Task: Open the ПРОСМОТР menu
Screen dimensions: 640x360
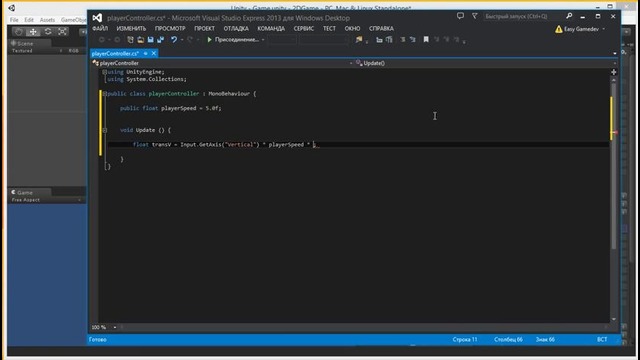Action: pyautogui.click(x=170, y=29)
